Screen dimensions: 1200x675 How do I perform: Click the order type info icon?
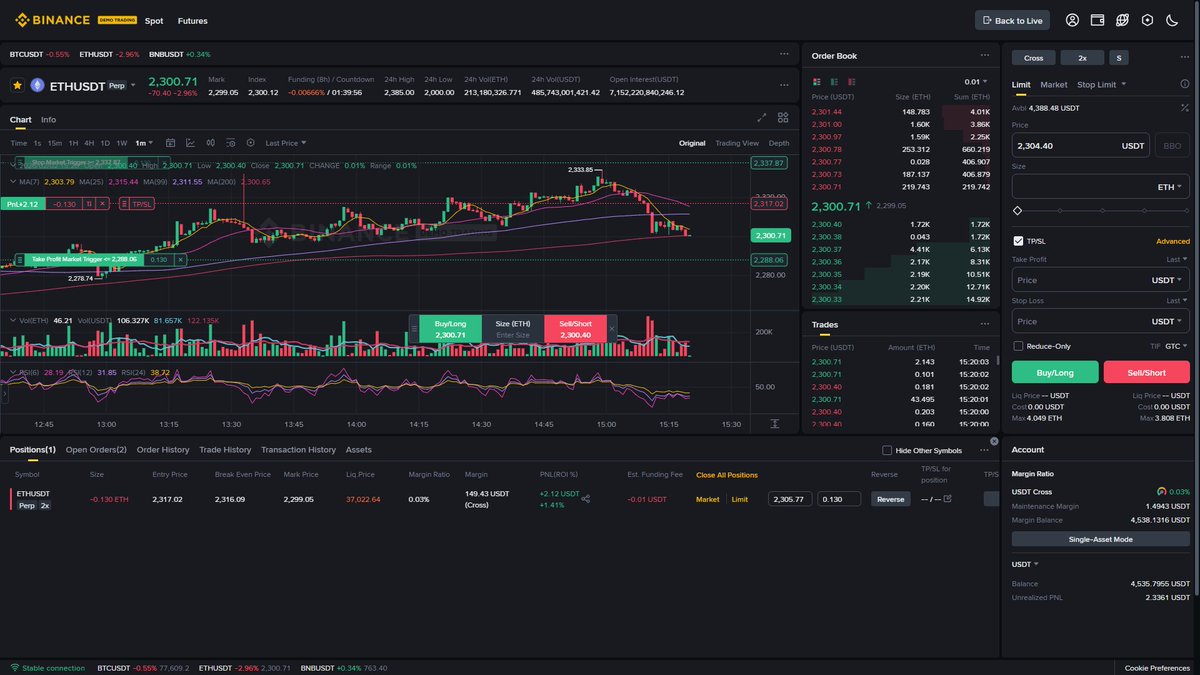click(x=1185, y=84)
